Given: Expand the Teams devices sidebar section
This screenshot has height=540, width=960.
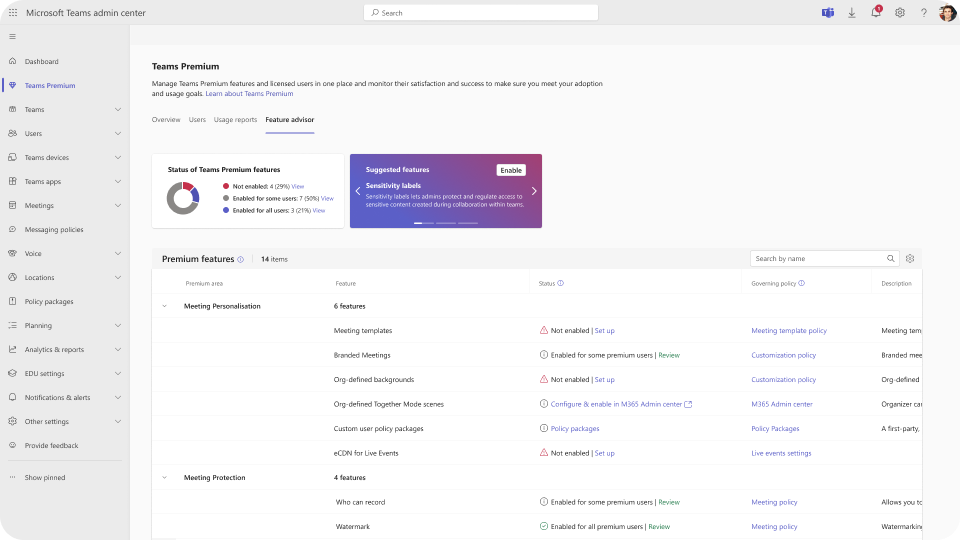Looking at the screenshot, I should [x=118, y=158].
